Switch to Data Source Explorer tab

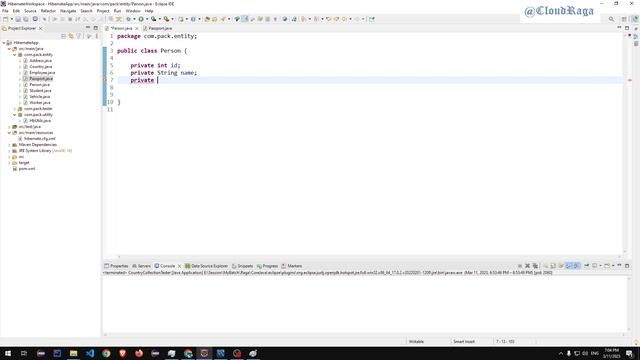coord(207,266)
